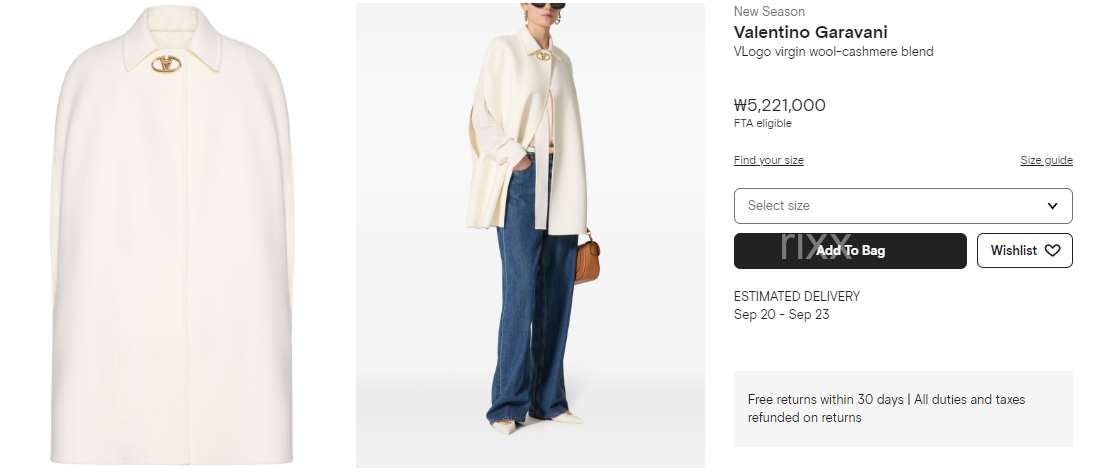Open the Select size dropdown field

point(903,206)
